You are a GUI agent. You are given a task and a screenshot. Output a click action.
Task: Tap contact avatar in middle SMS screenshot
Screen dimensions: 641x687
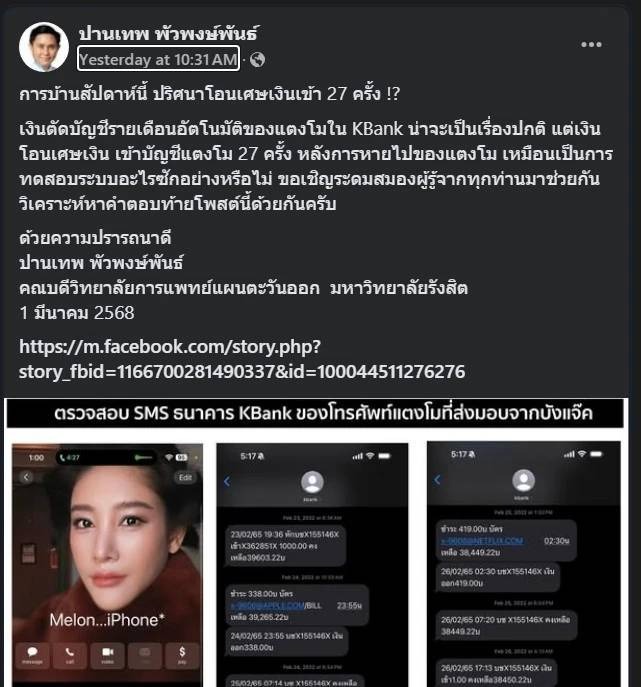(312, 482)
